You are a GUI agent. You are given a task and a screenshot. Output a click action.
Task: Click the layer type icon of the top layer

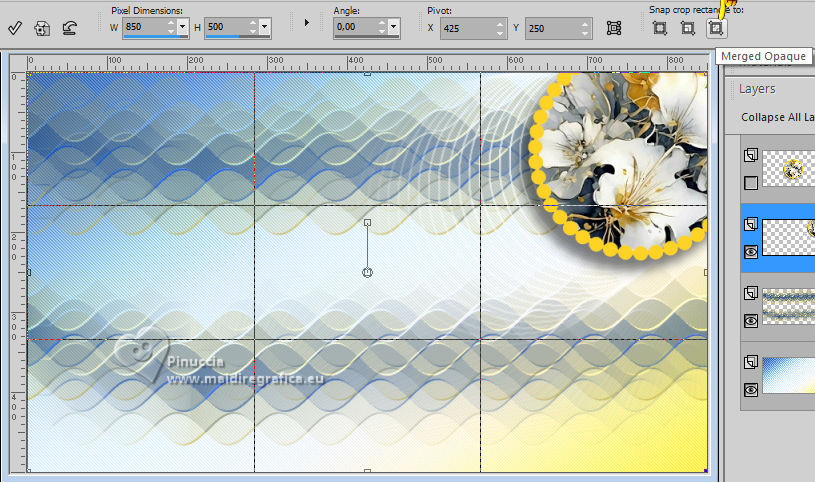(751, 155)
